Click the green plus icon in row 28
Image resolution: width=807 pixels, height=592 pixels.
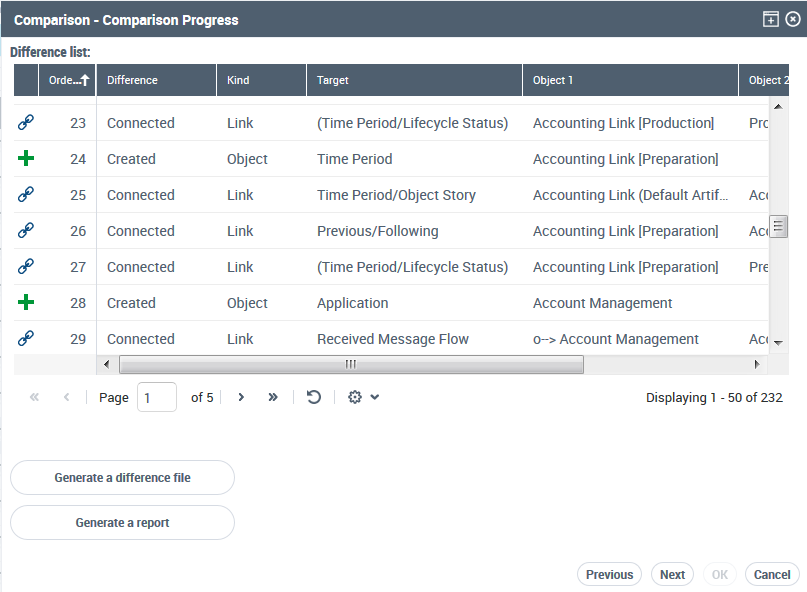click(x=26, y=303)
